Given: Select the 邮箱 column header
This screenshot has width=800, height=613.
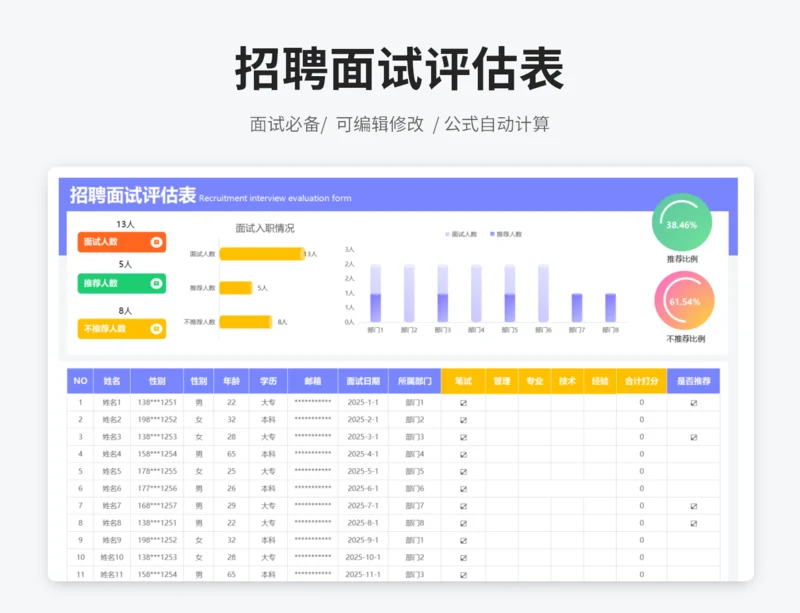Looking at the screenshot, I should point(313,381).
